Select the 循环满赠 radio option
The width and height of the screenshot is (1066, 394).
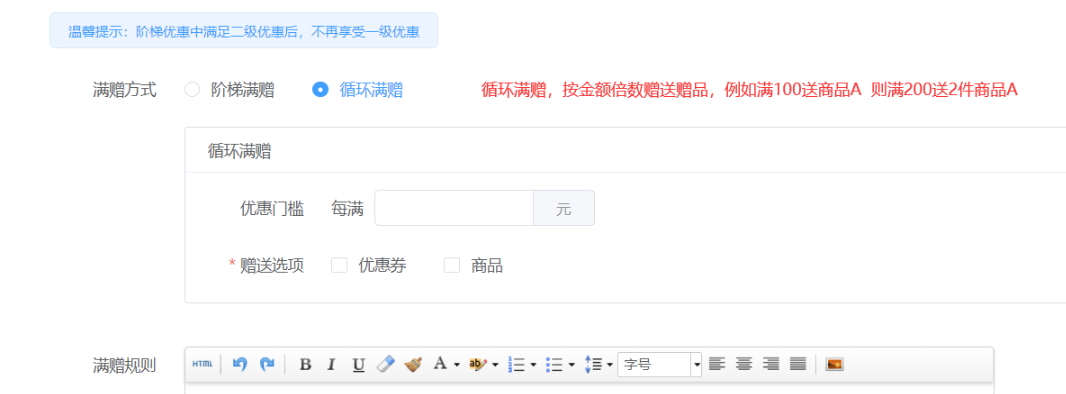pos(320,90)
